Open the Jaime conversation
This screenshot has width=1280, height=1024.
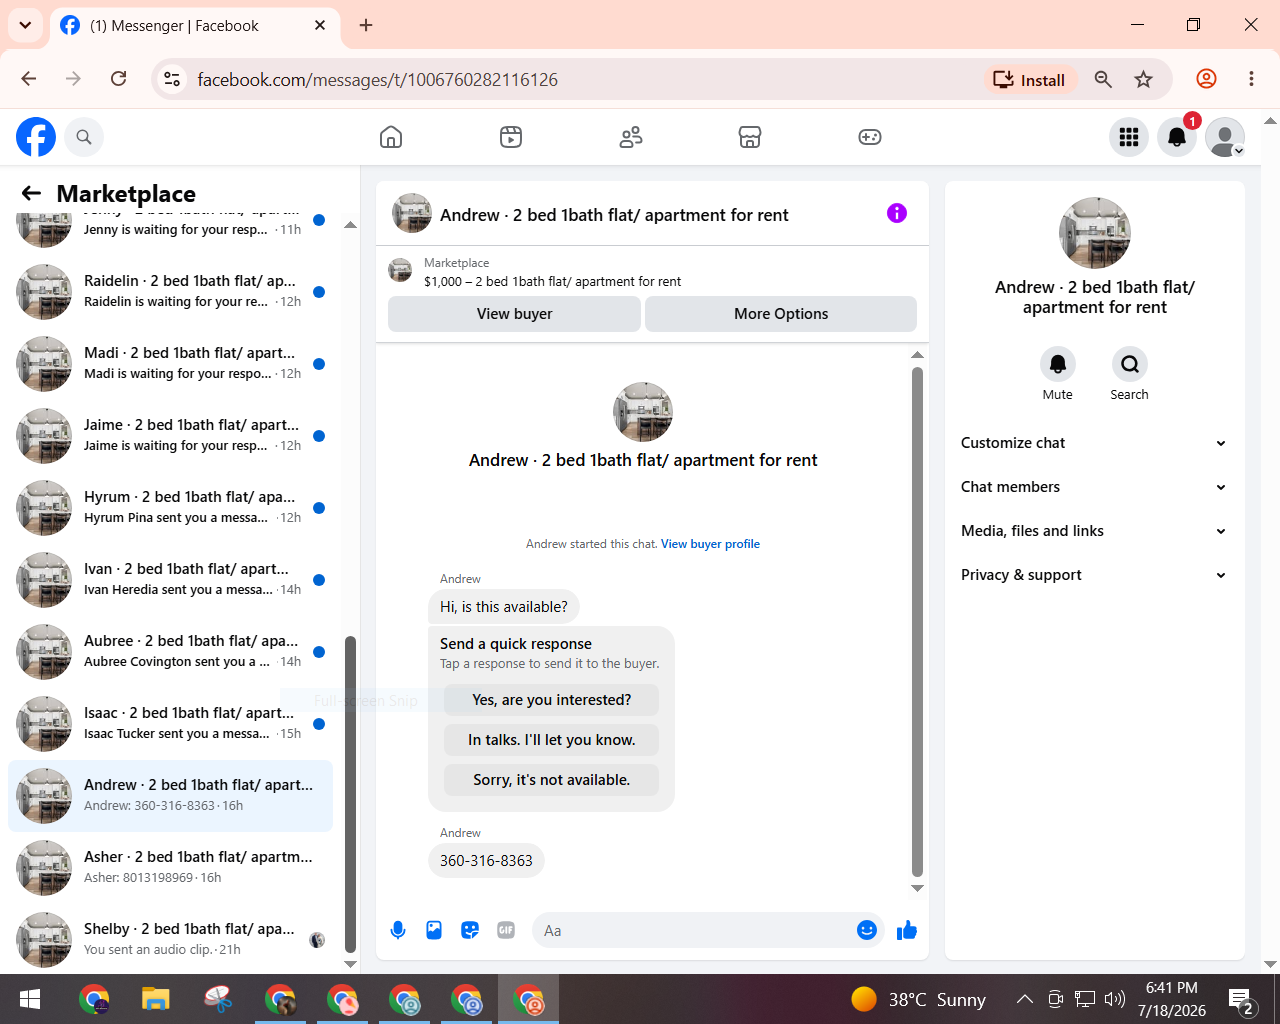tap(170, 435)
